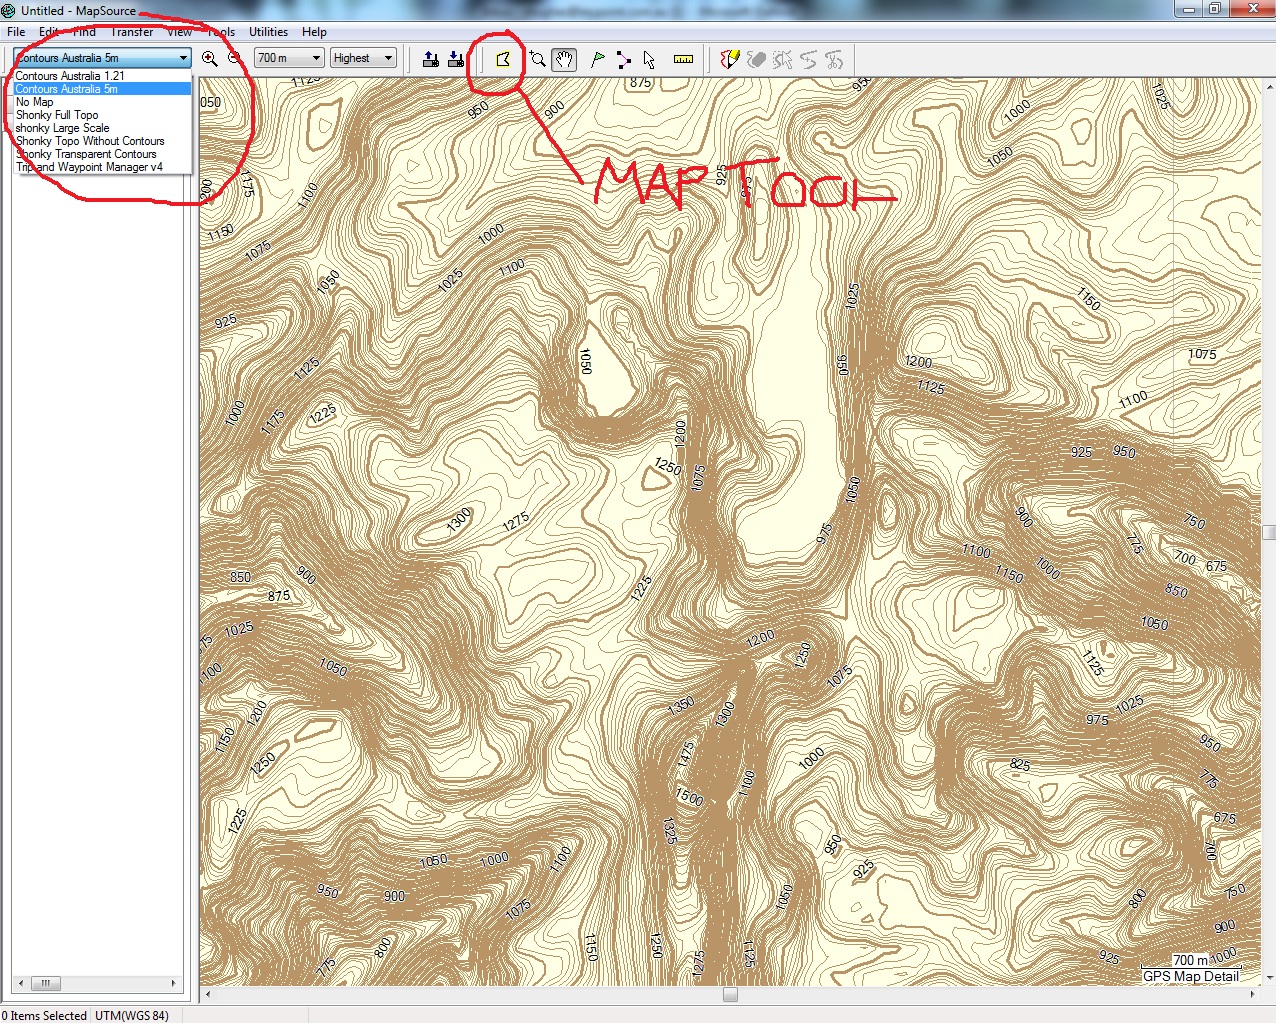1276x1024 pixels.
Task: Click 'UTM(WGS 84)' in status bar
Action: [x=132, y=1016]
